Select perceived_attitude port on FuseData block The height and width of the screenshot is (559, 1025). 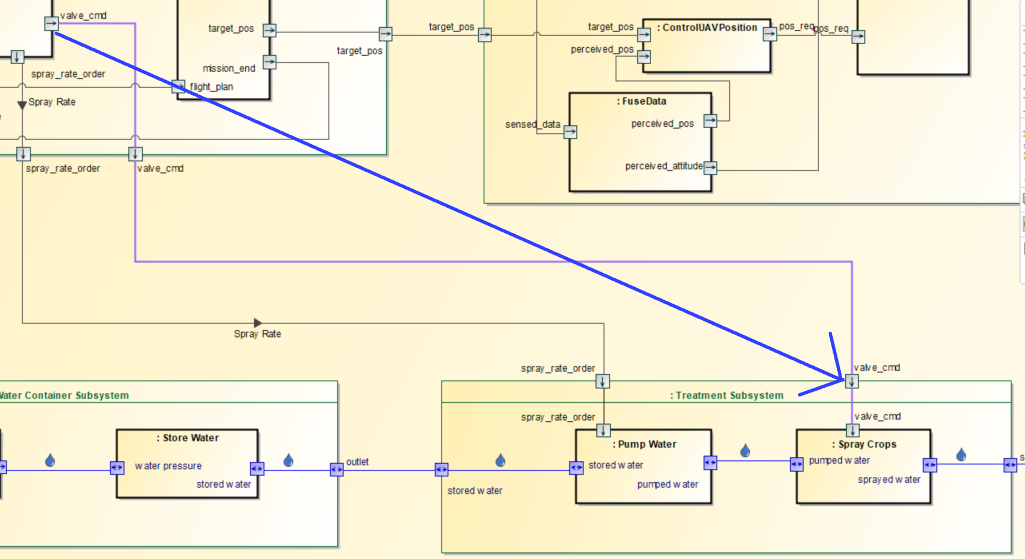pyautogui.click(x=710, y=168)
